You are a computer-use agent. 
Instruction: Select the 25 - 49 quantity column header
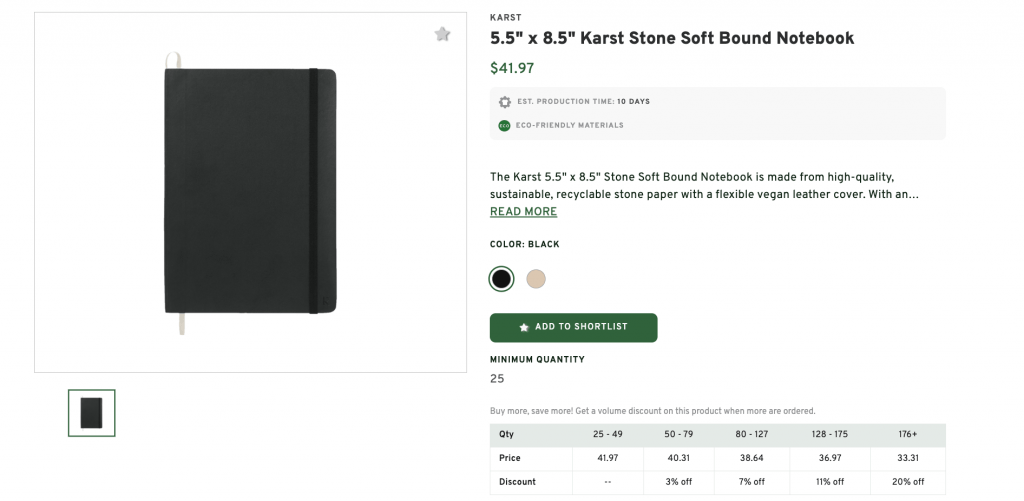click(x=607, y=434)
